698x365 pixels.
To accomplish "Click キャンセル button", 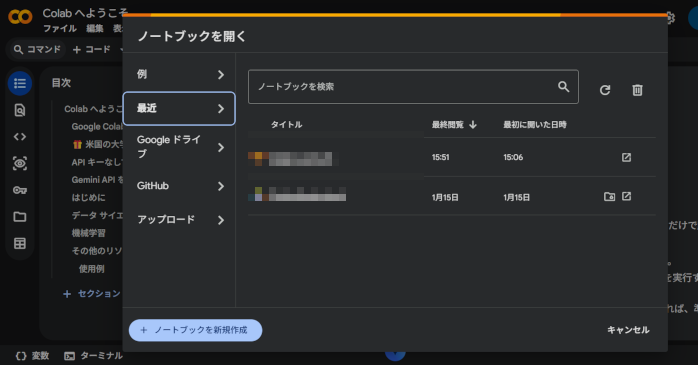I will pos(628,330).
